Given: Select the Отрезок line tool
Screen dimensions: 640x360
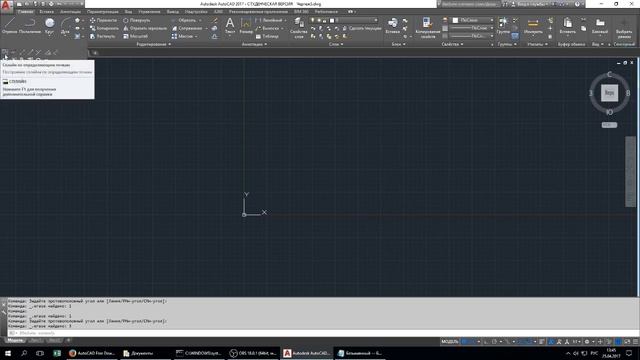Looking at the screenshot, I should click(9, 25).
